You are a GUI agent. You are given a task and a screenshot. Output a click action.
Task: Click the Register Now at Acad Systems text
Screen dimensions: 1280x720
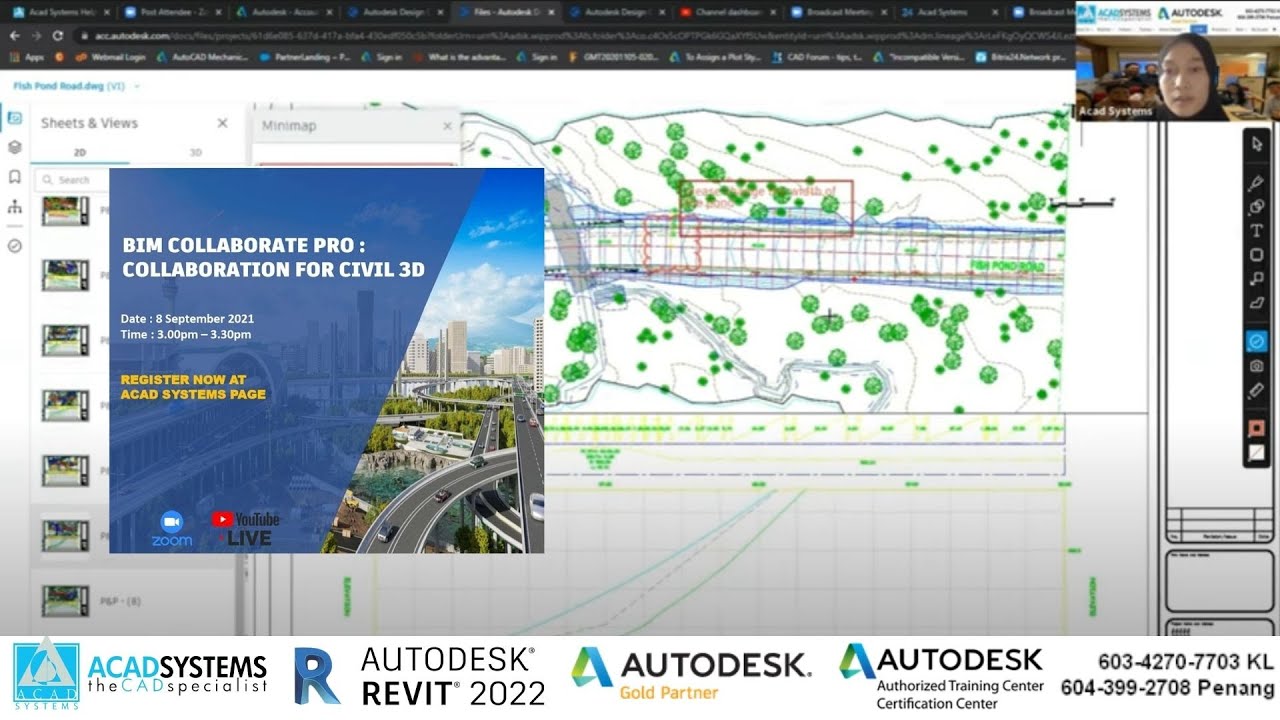click(x=193, y=387)
